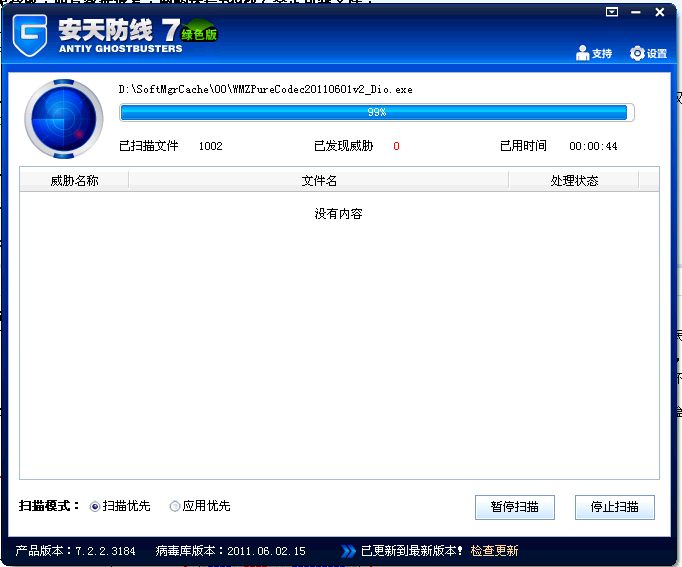Click the 已用时间 label
Screen dimensions: 682x567
pos(523,146)
